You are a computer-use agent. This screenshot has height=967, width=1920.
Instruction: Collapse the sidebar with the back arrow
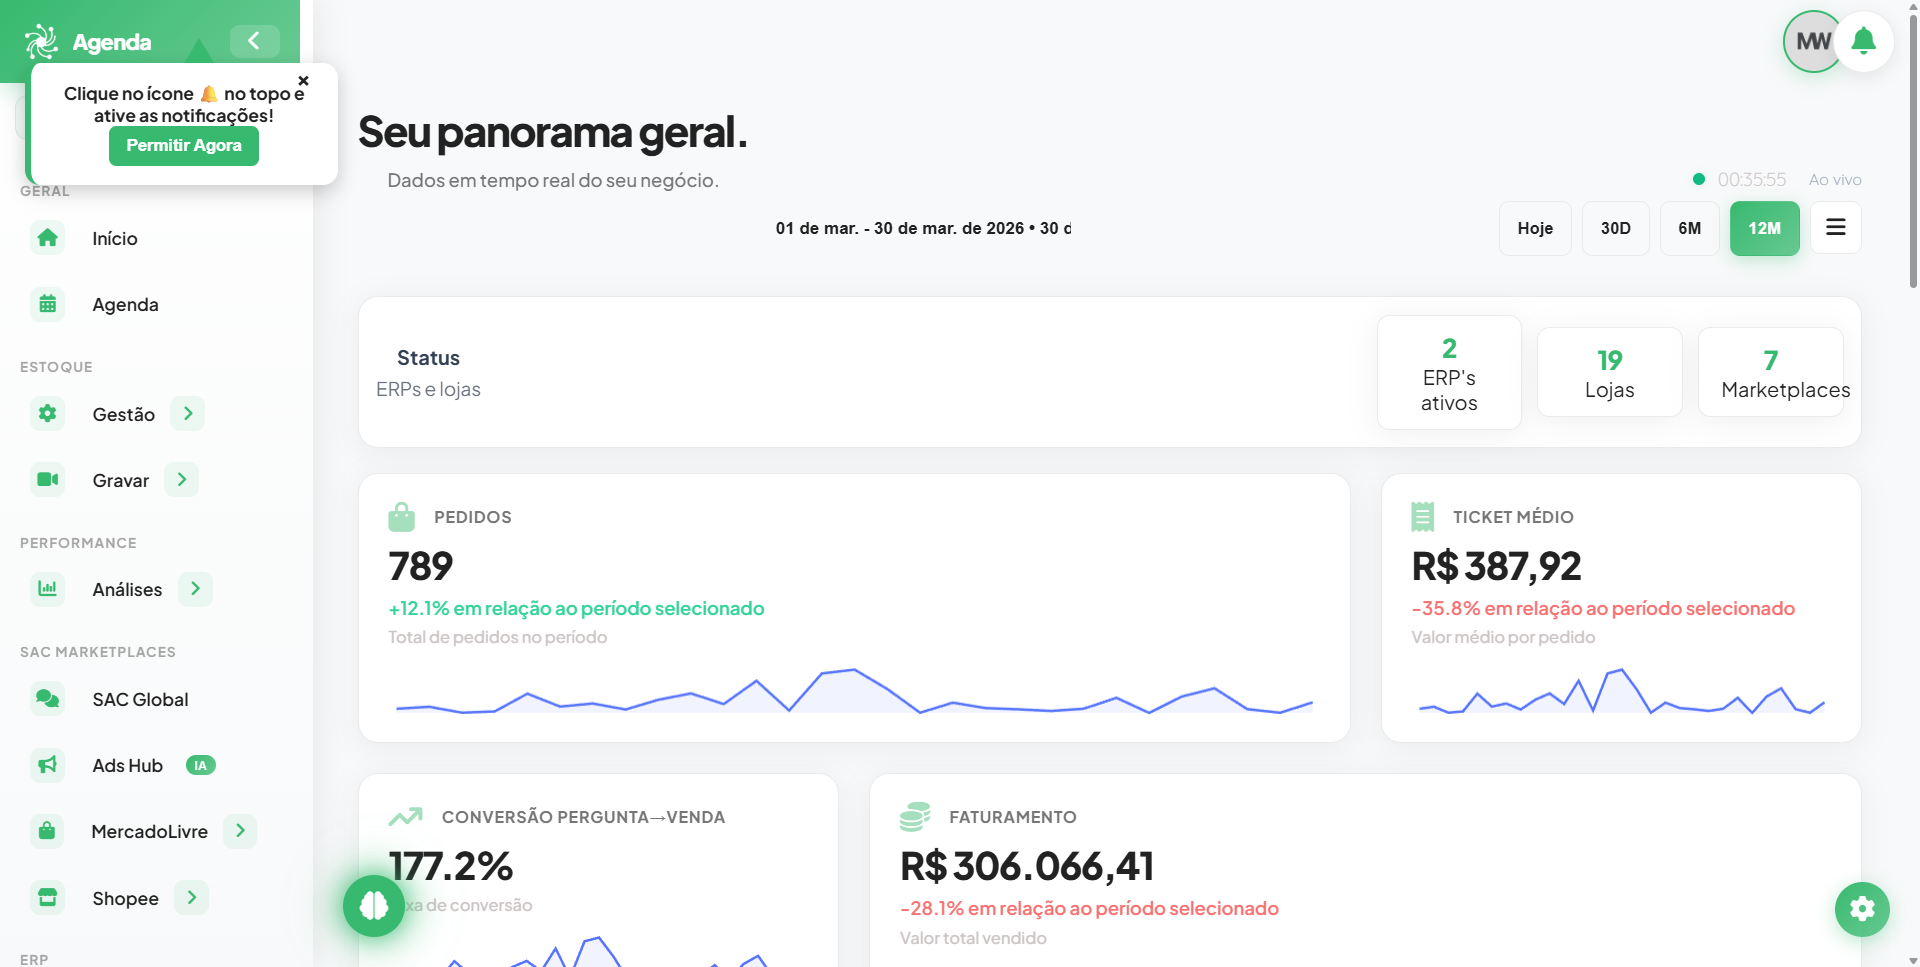point(254,41)
